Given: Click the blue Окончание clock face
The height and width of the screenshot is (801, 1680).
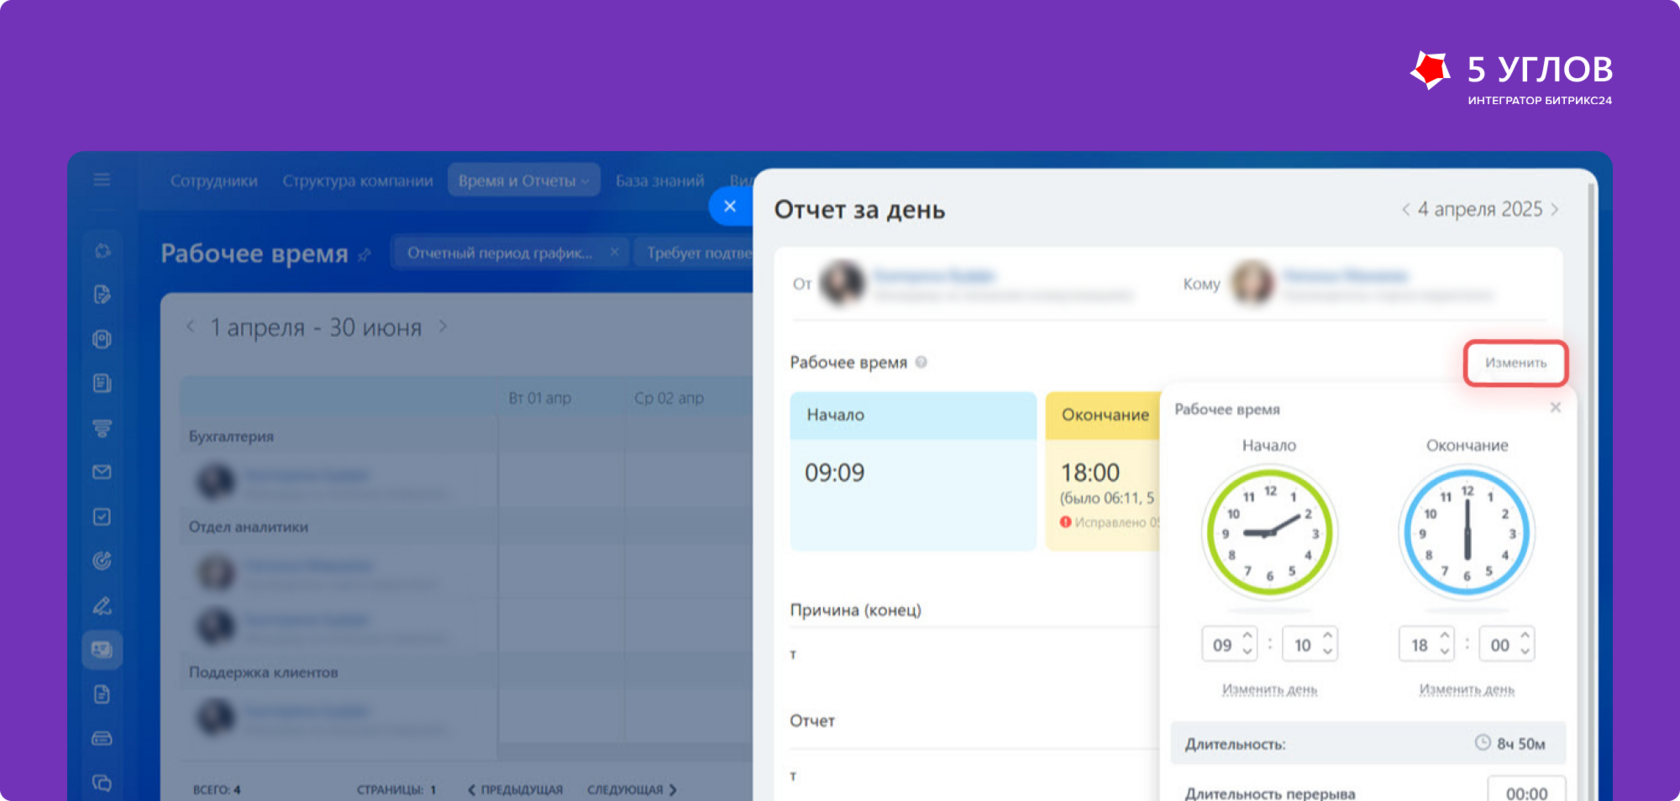Looking at the screenshot, I should (1466, 532).
